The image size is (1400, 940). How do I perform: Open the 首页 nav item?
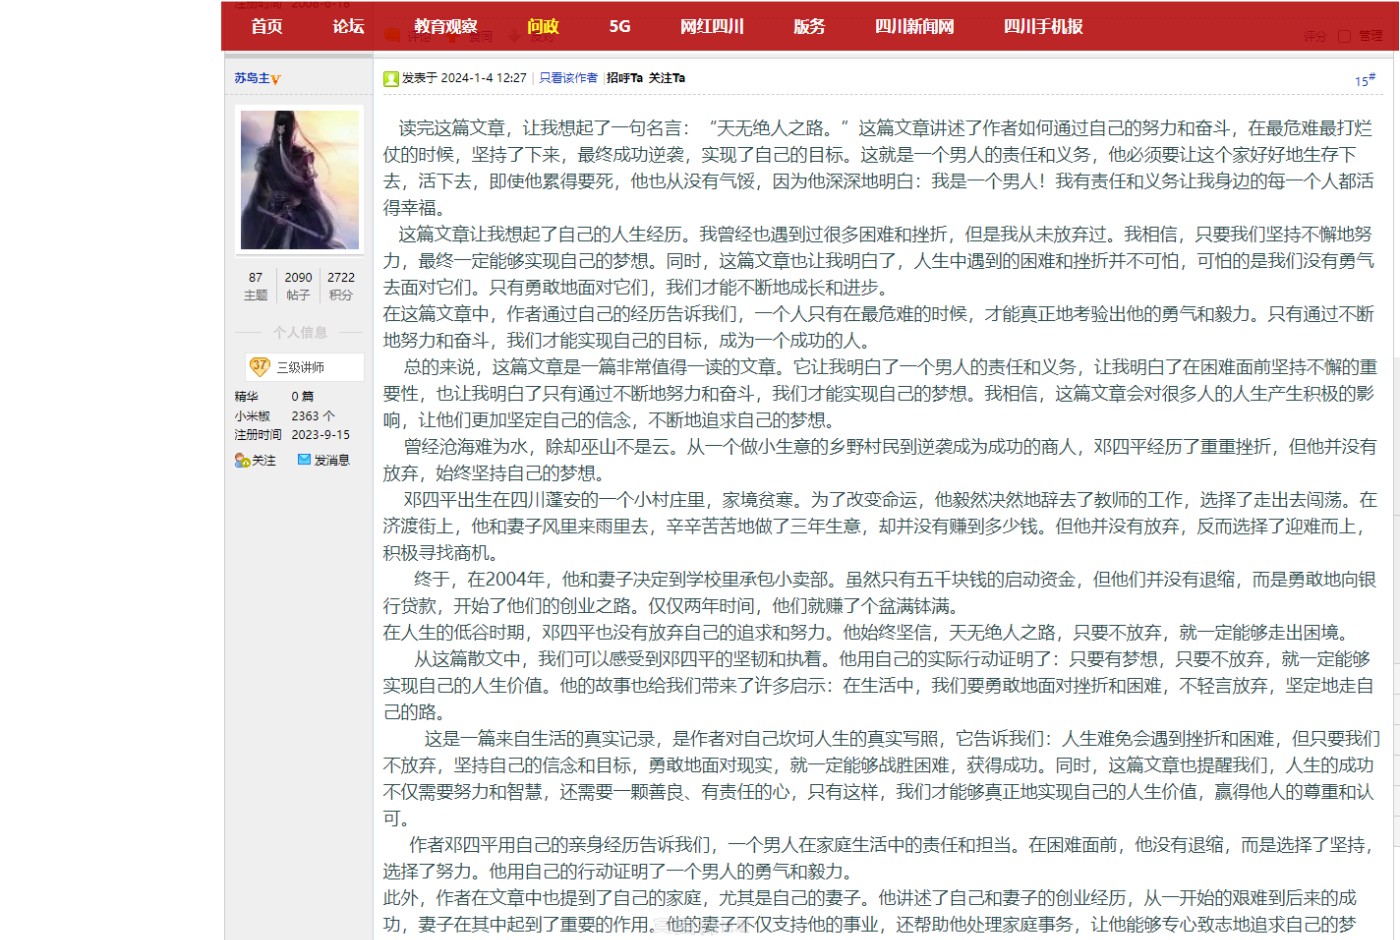[267, 26]
